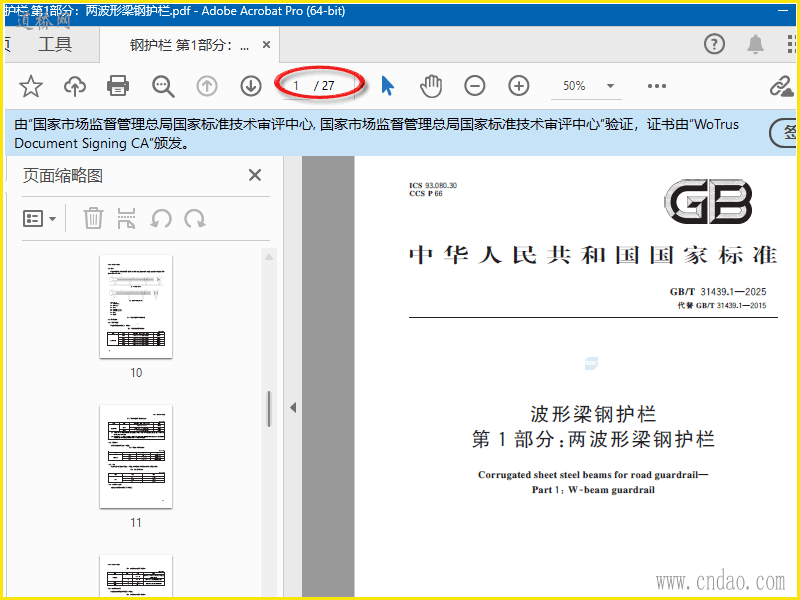The image size is (800, 600).
Task: Select page 10 thumbnail
Action: (136, 307)
